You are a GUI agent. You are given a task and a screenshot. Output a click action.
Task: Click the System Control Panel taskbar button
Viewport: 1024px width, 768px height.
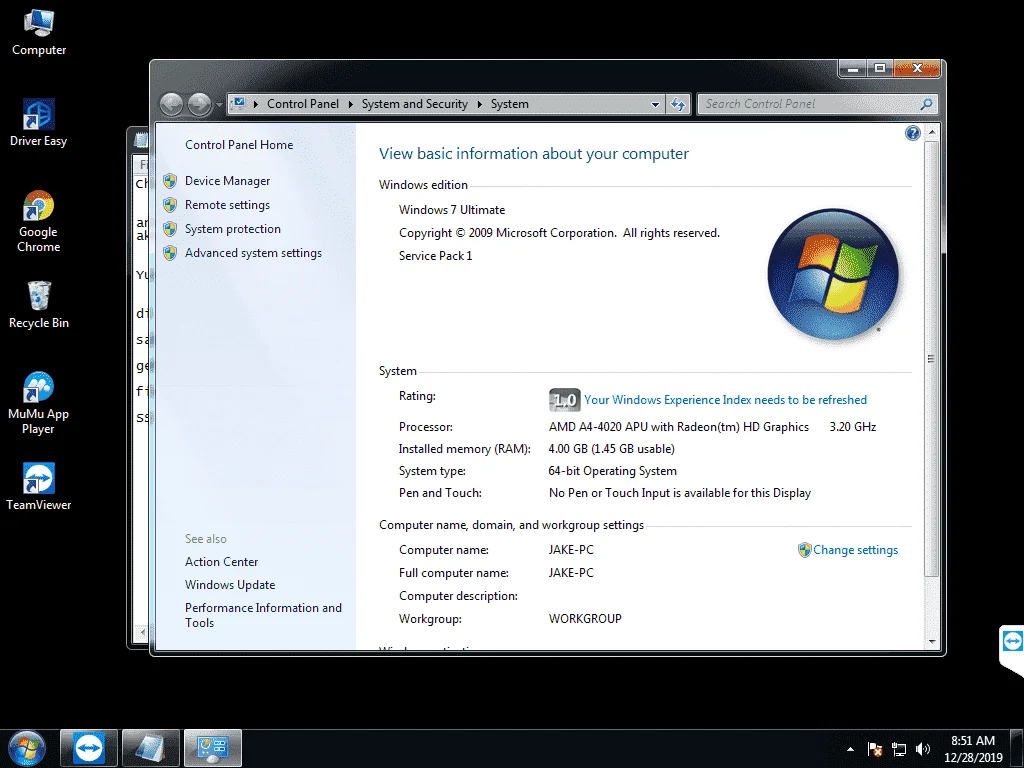pos(213,748)
